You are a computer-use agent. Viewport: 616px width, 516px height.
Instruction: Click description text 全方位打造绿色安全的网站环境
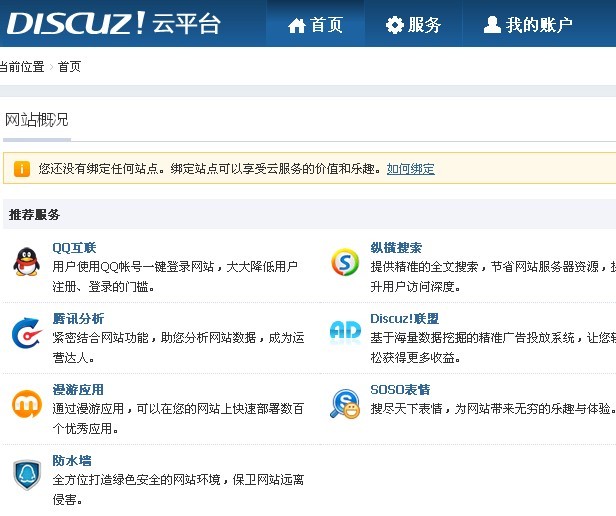tap(136, 480)
